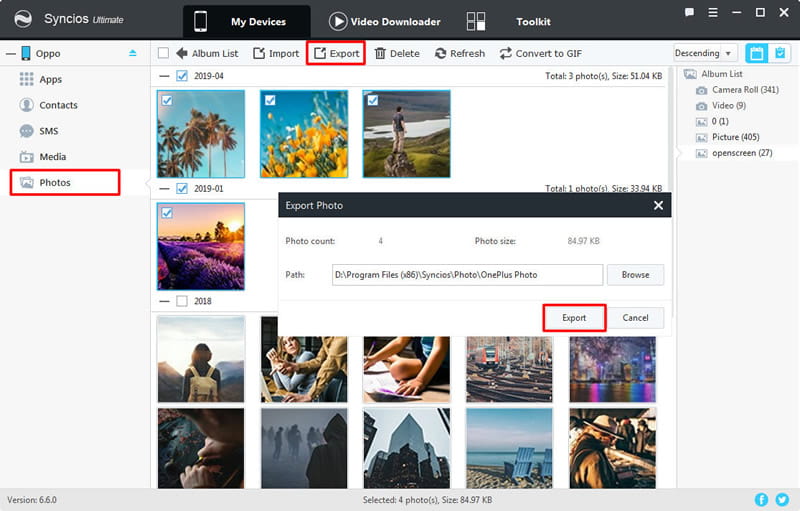Open the Toolkit tab
800x511 pixels.
coord(508,21)
